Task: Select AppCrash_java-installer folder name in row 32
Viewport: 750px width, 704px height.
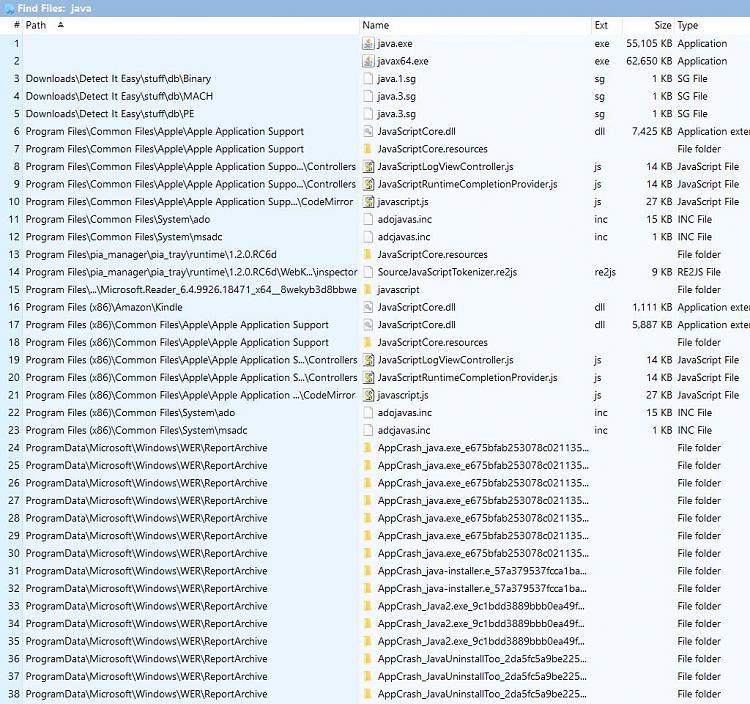Action: (482, 589)
